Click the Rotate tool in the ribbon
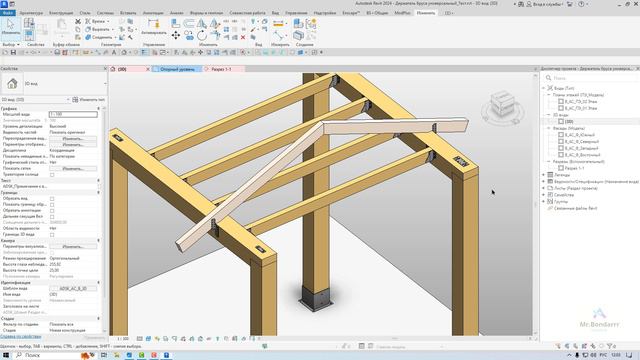 click(202, 36)
